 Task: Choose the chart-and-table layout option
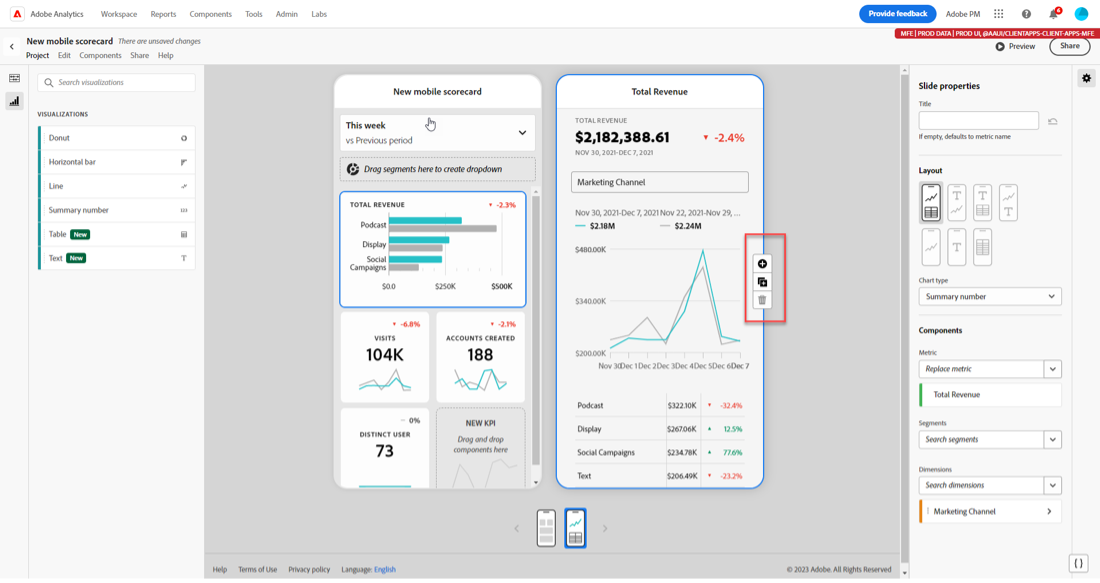coord(931,203)
